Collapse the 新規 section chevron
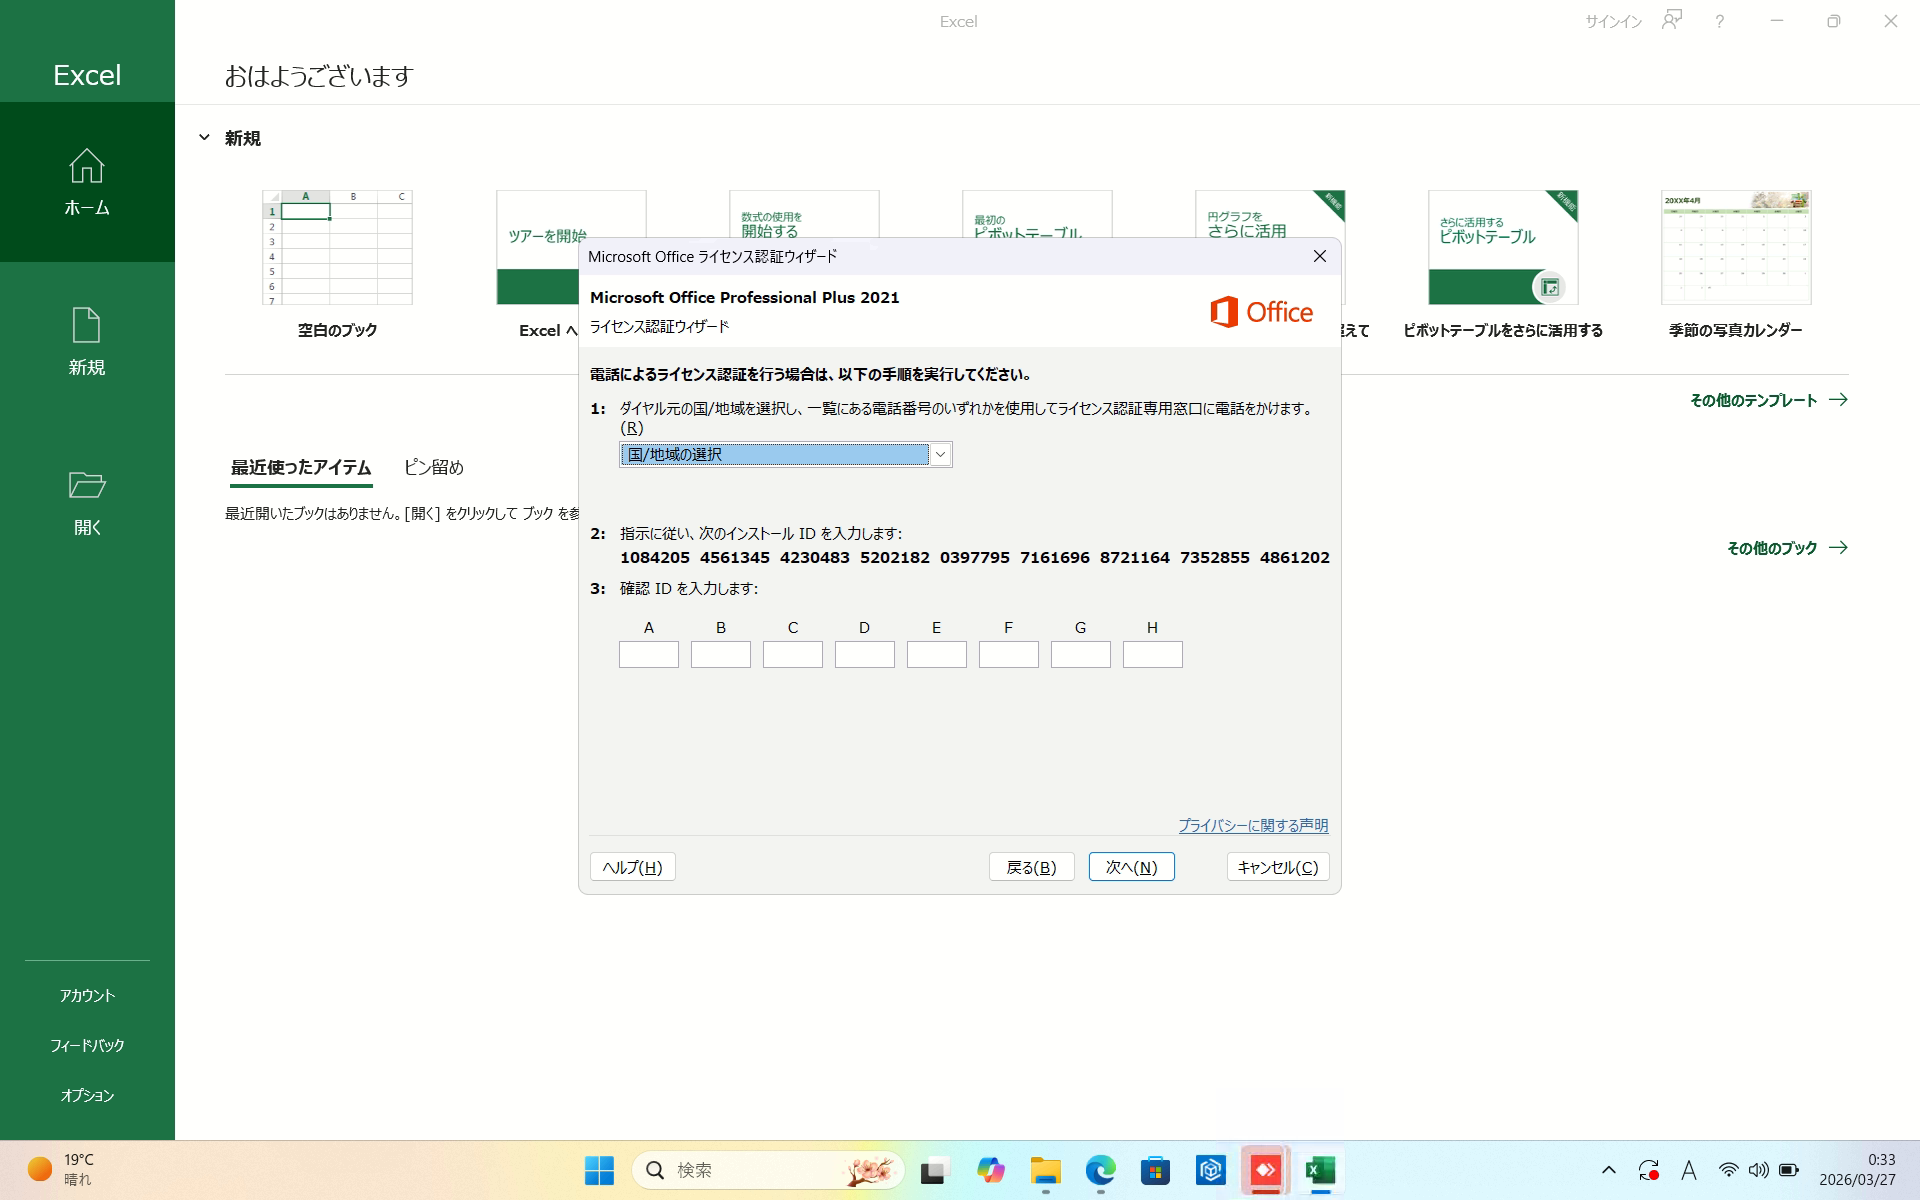 (204, 138)
